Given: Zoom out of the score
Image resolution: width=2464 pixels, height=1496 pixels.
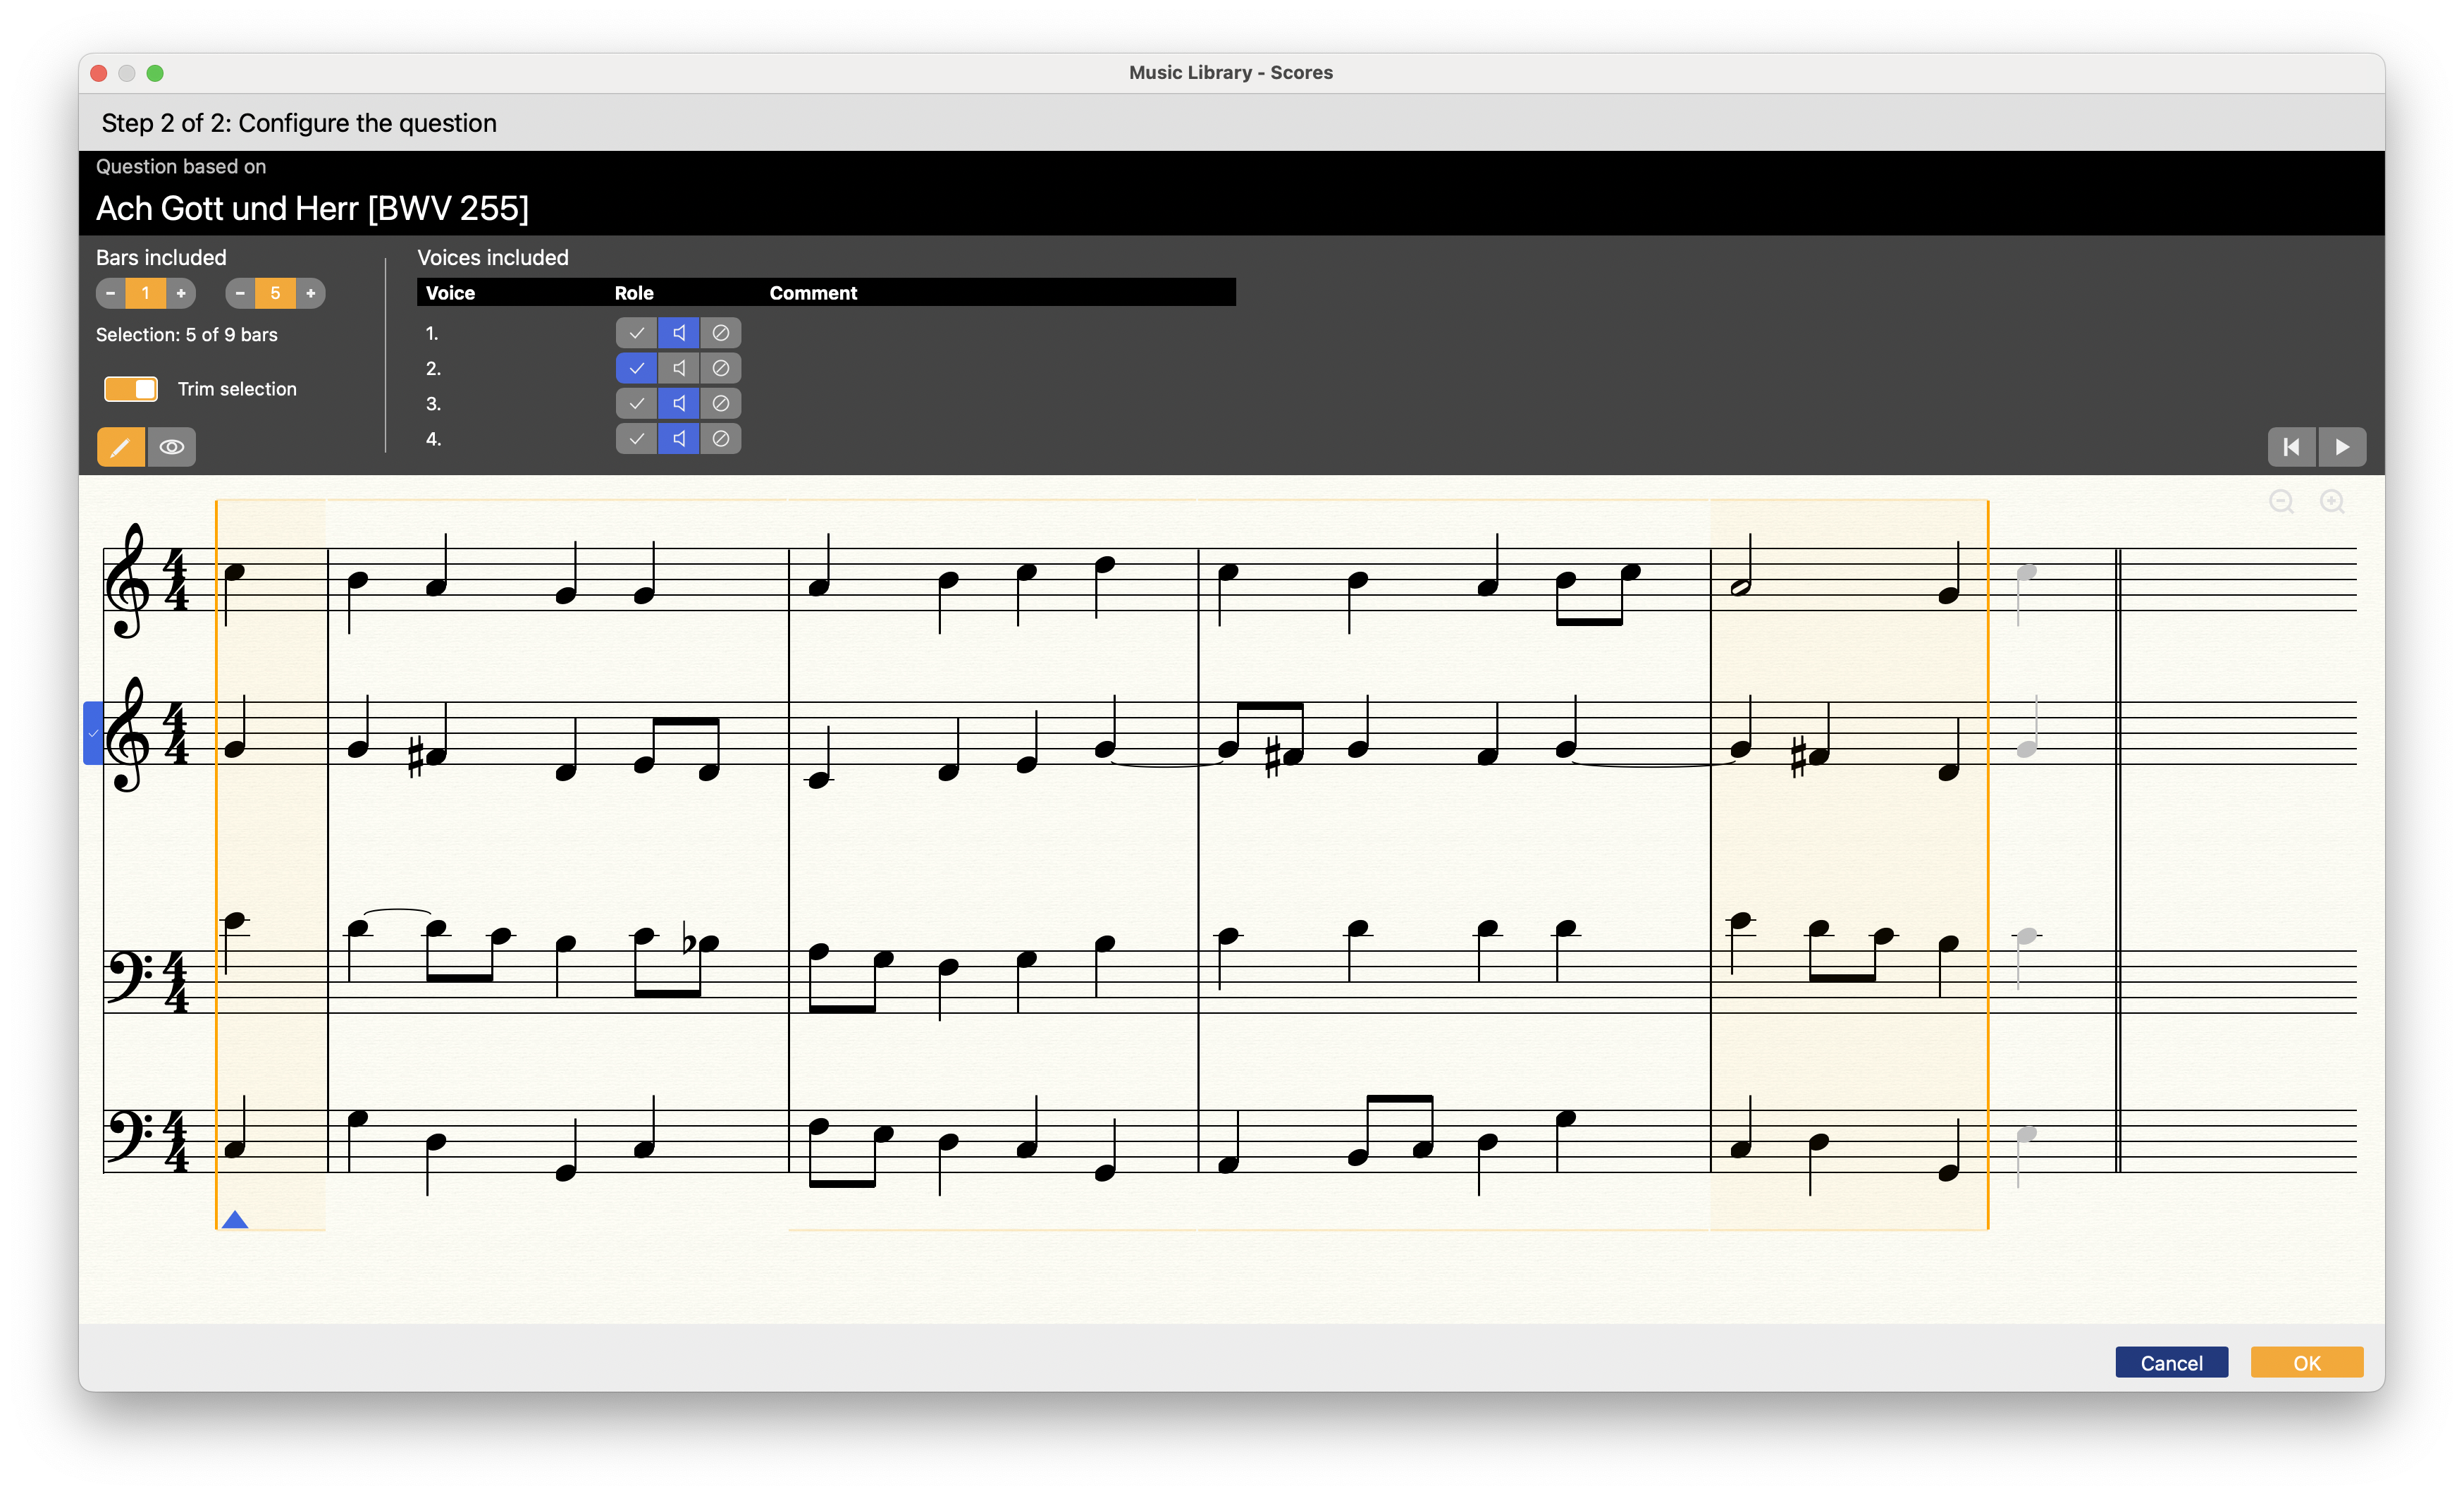Looking at the screenshot, I should 2281,502.
